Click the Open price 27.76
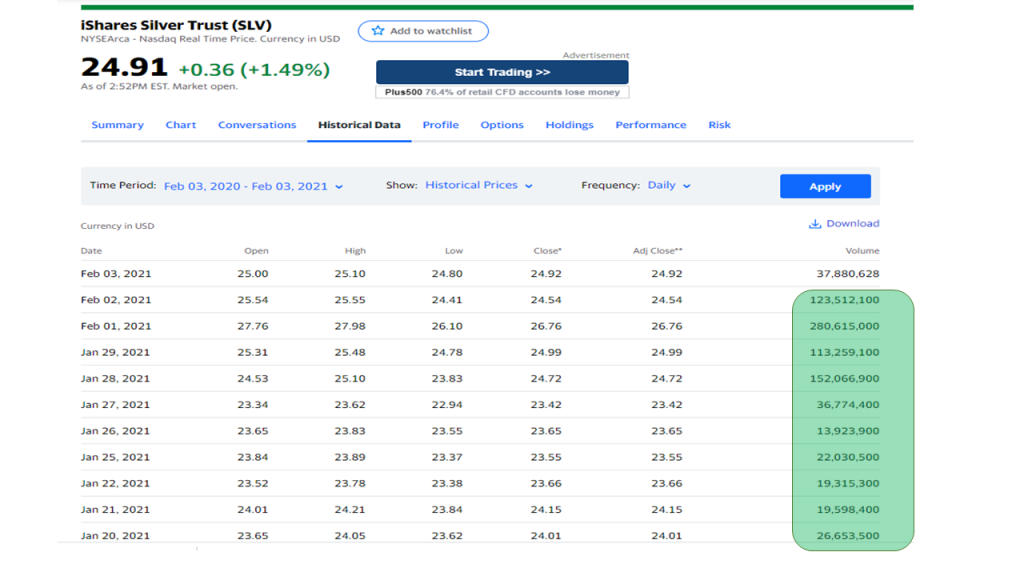Viewport: 1024px width, 576px height. pos(253,326)
